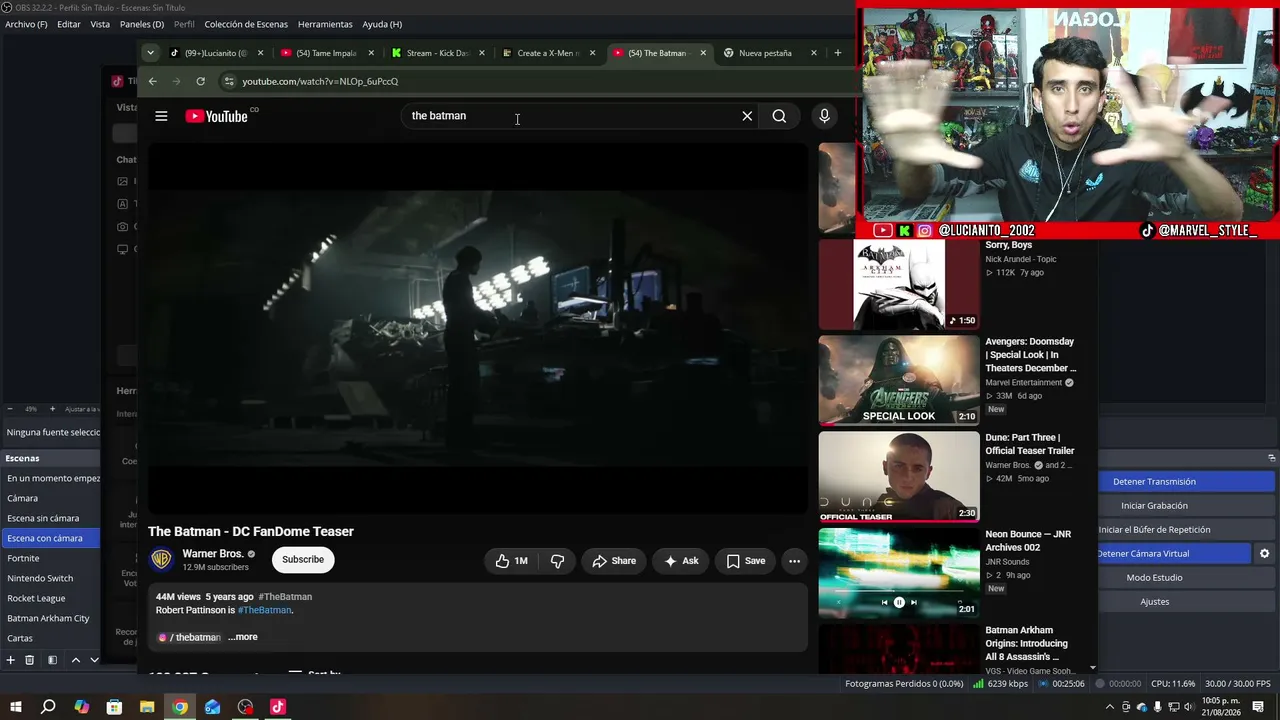Select the Fortnite scene in OBS
Viewport: 1280px width, 720px height.
pos(50,558)
